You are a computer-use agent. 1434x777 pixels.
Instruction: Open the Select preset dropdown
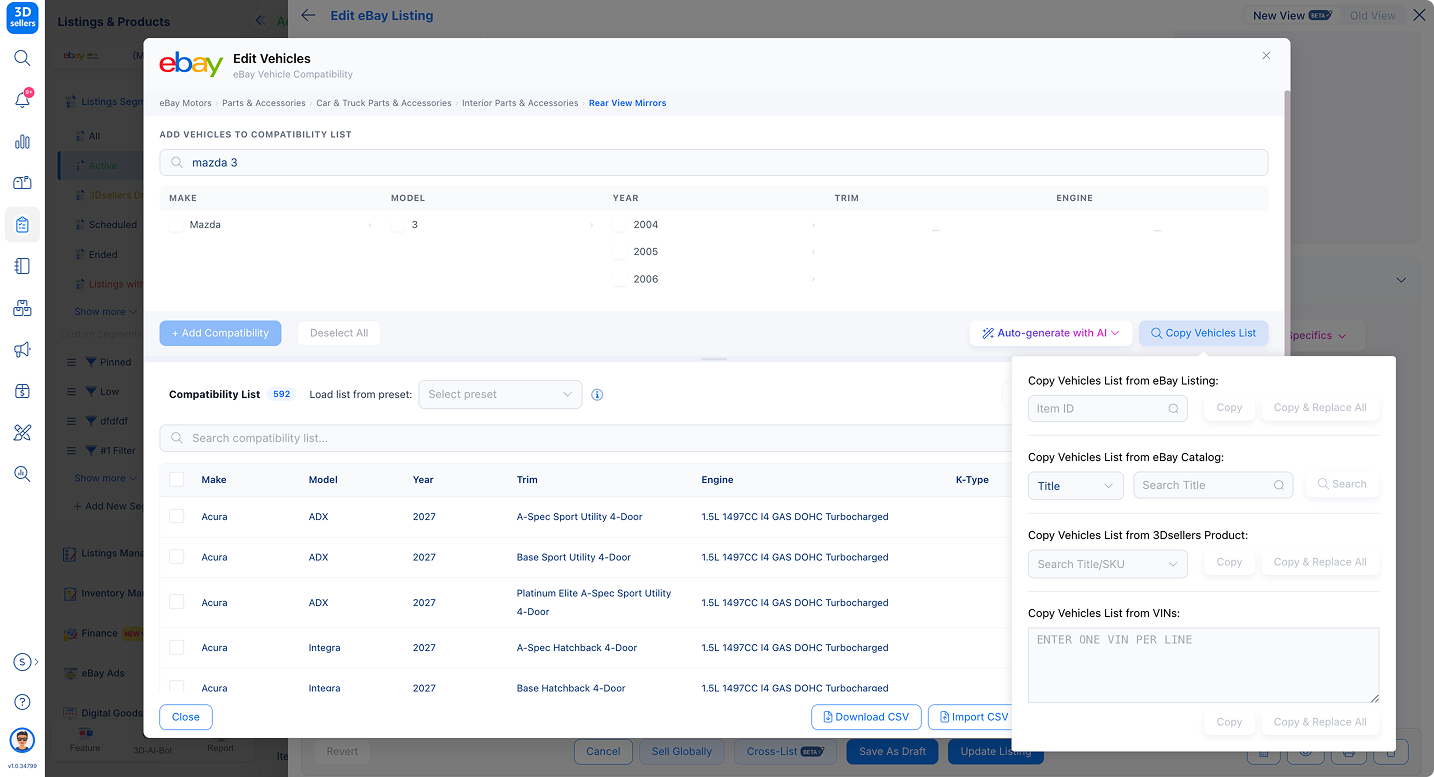[500, 394]
